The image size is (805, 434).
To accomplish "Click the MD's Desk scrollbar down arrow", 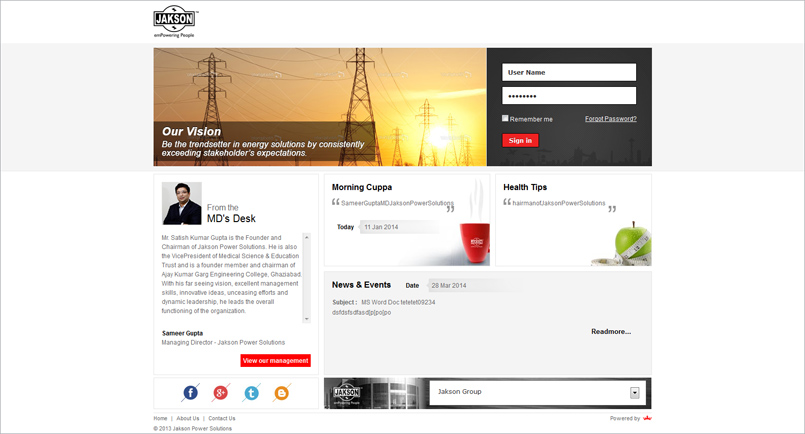I will tap(306, 319).
